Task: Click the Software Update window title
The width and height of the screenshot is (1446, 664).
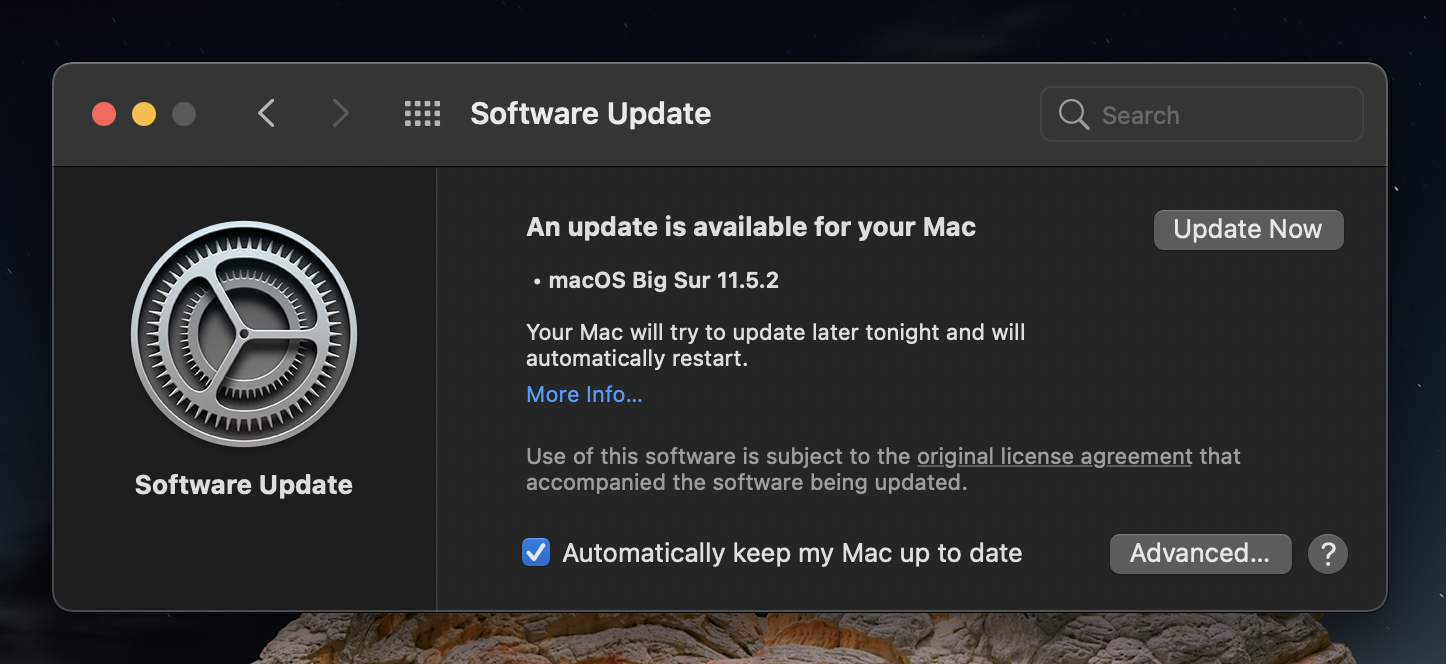Action: tap(590, 114)
